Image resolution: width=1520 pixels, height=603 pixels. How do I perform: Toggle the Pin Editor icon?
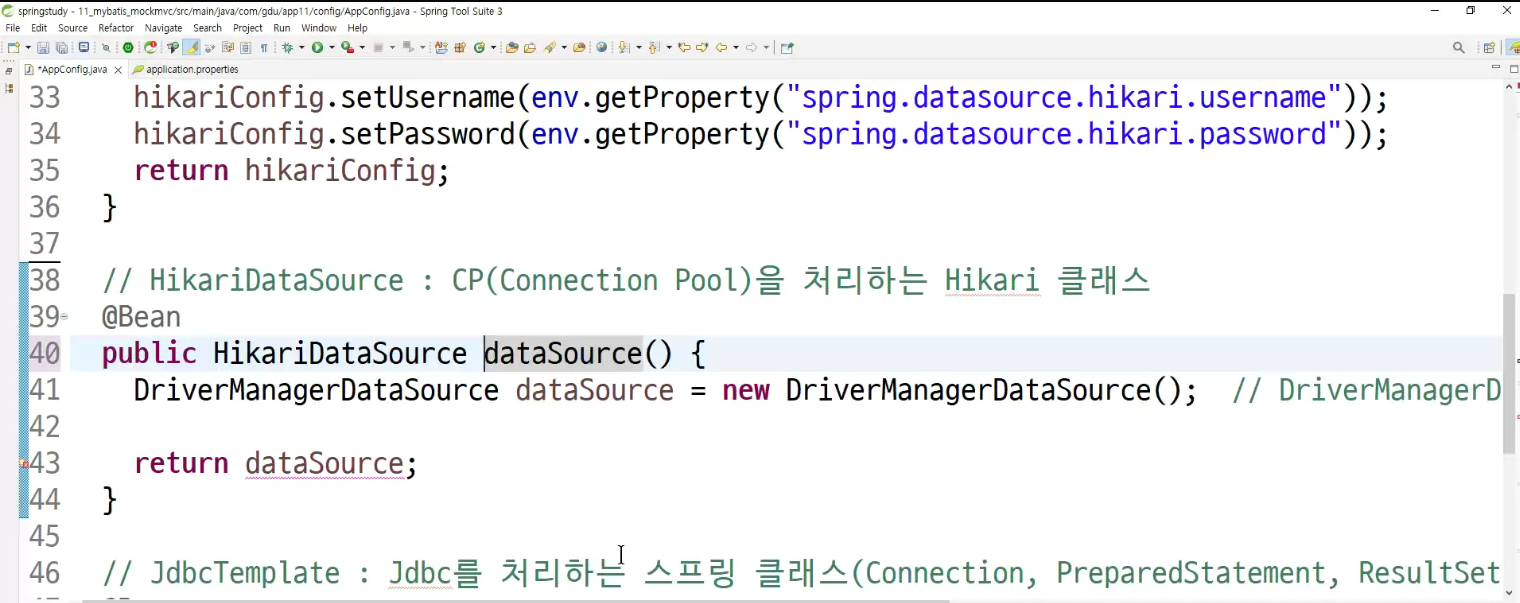pyautogui.click(x=787, y=47)
